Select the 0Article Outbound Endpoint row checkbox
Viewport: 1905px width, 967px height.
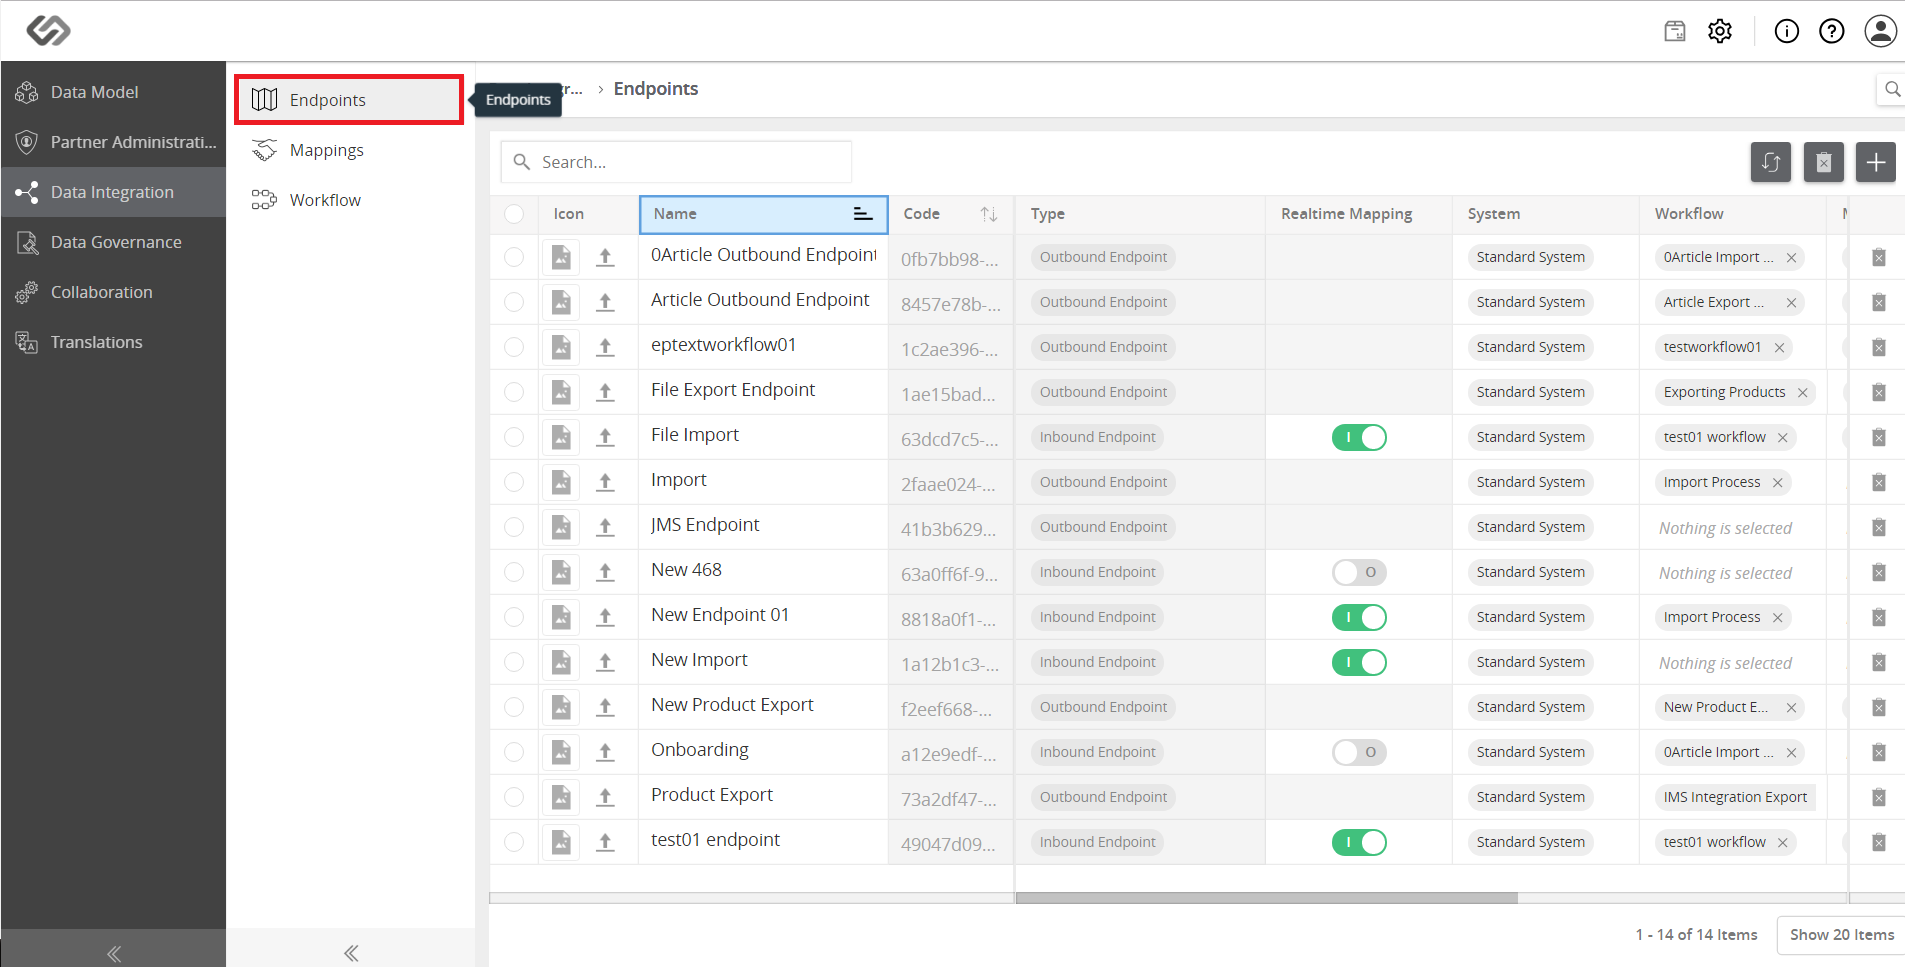[x=514, y=257]
